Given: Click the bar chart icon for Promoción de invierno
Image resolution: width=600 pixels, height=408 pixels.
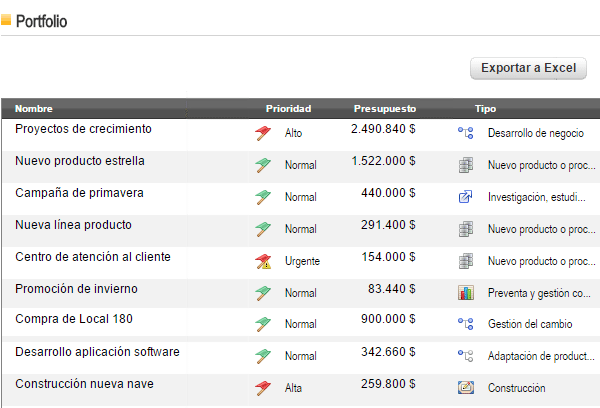Looking at the screenshot, I should click(465, 293).
